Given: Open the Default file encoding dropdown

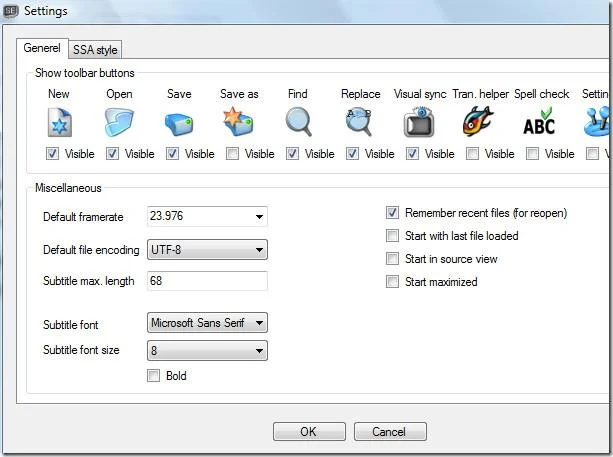Looking at the screenshot, I should [x=208, y=249].
